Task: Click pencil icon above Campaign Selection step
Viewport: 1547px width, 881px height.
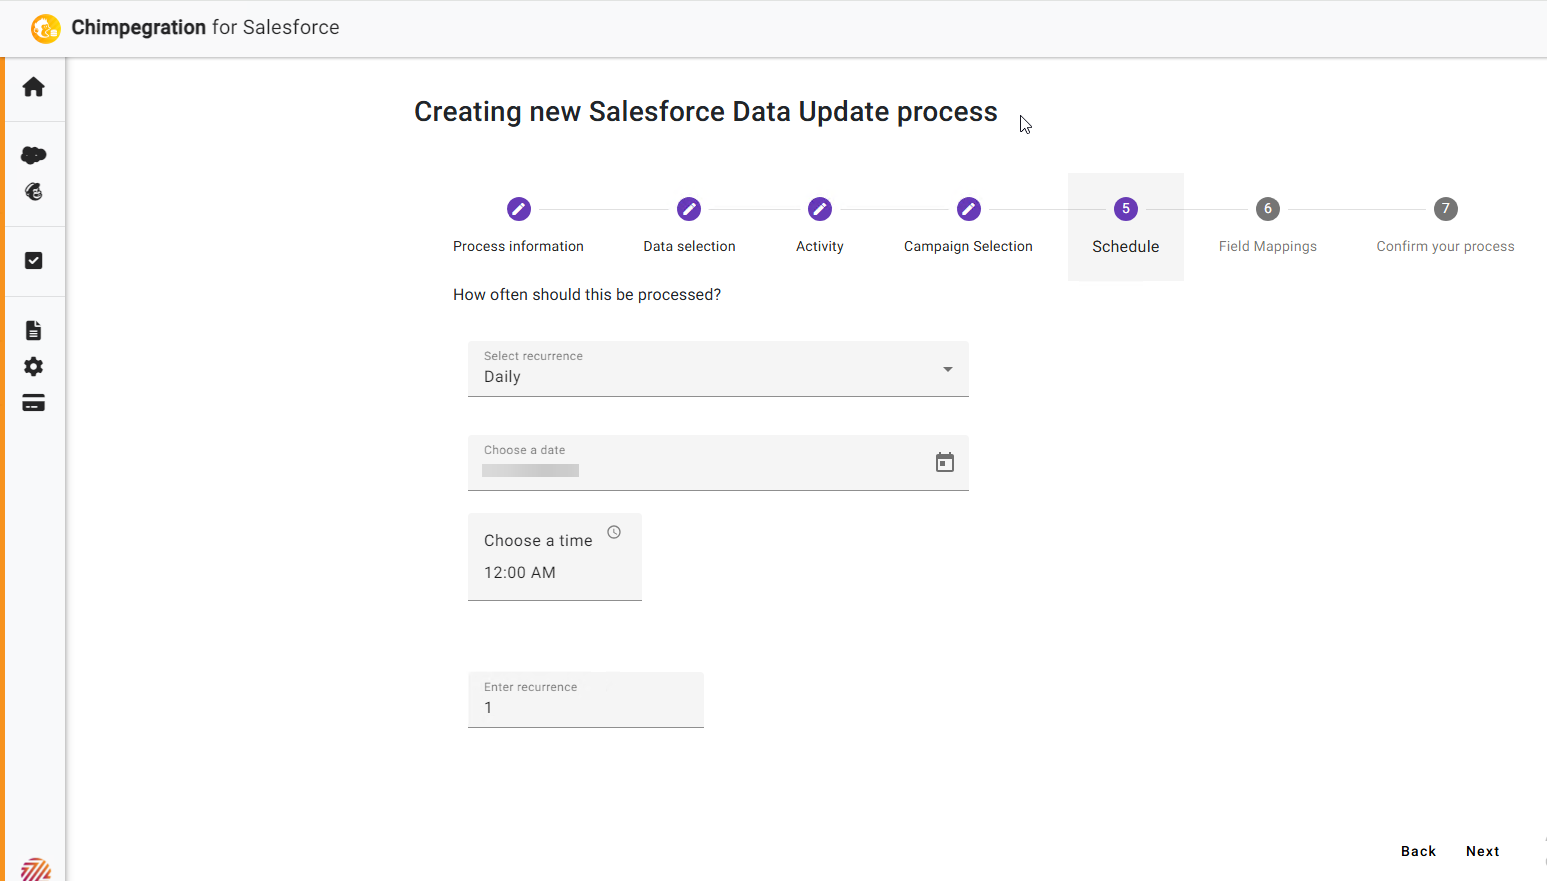Action: (968, 209)
